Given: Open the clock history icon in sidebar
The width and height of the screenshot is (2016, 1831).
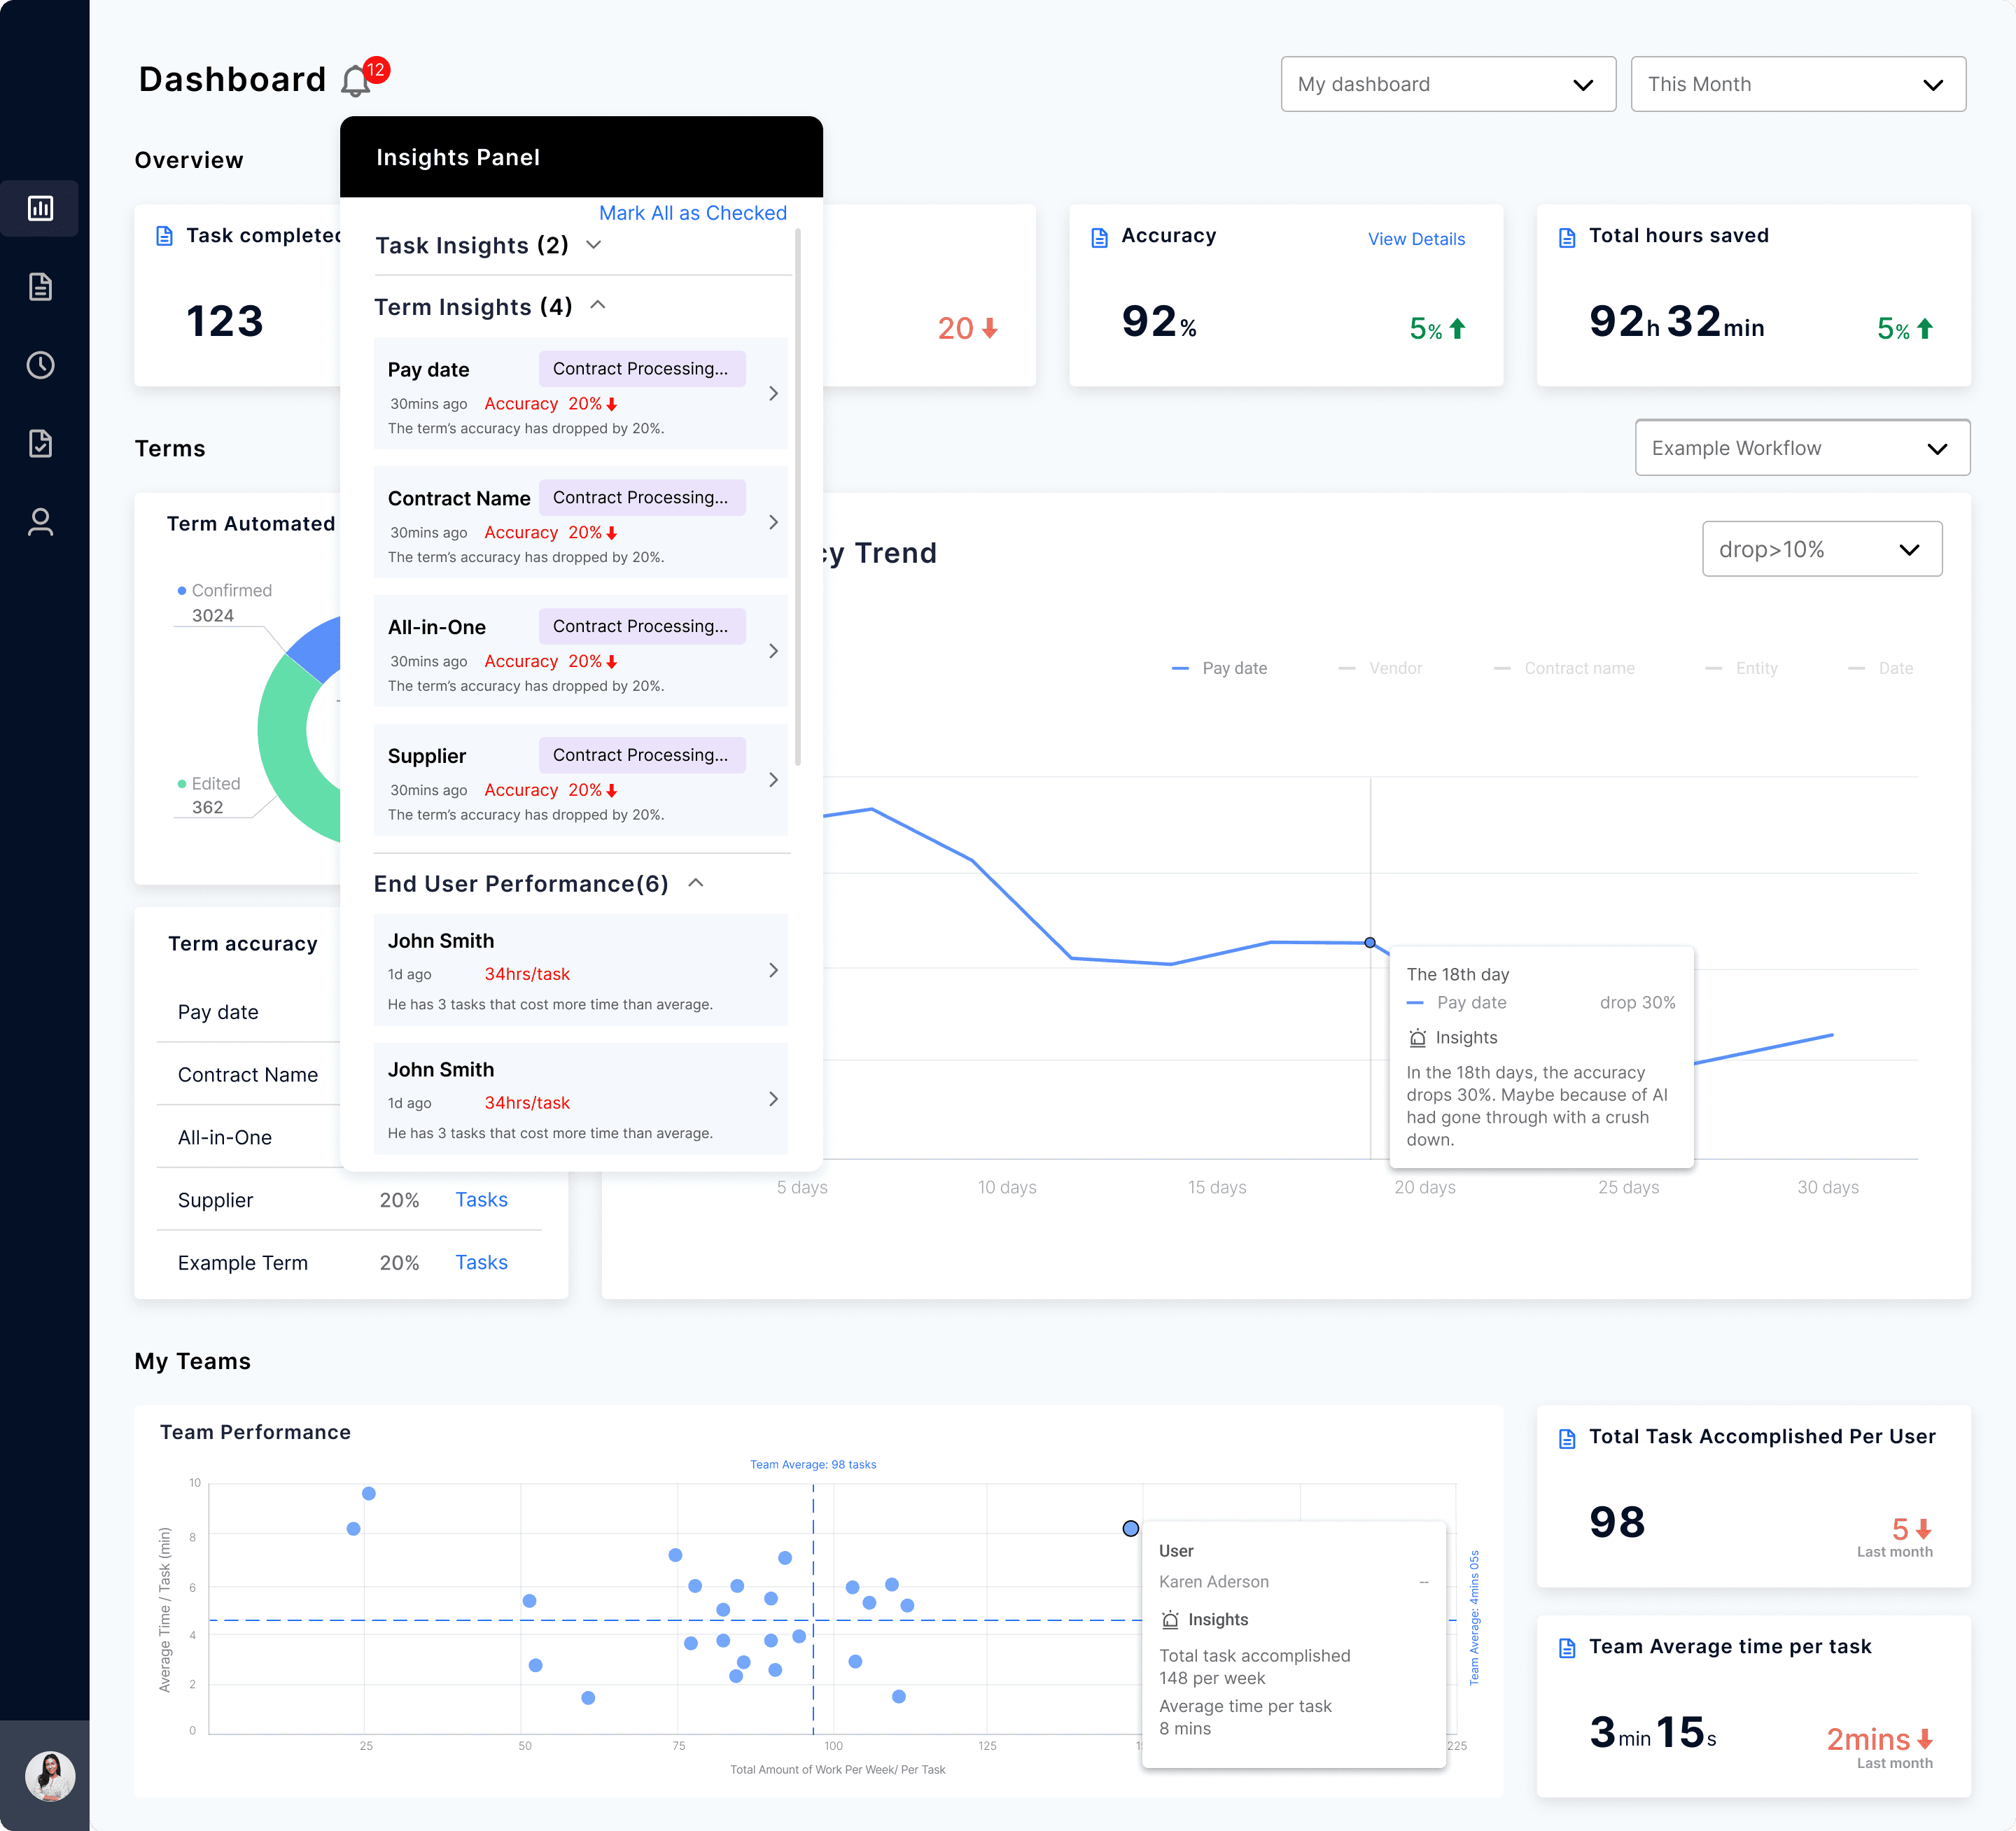Looking at the screenshot, I should 40,365.
